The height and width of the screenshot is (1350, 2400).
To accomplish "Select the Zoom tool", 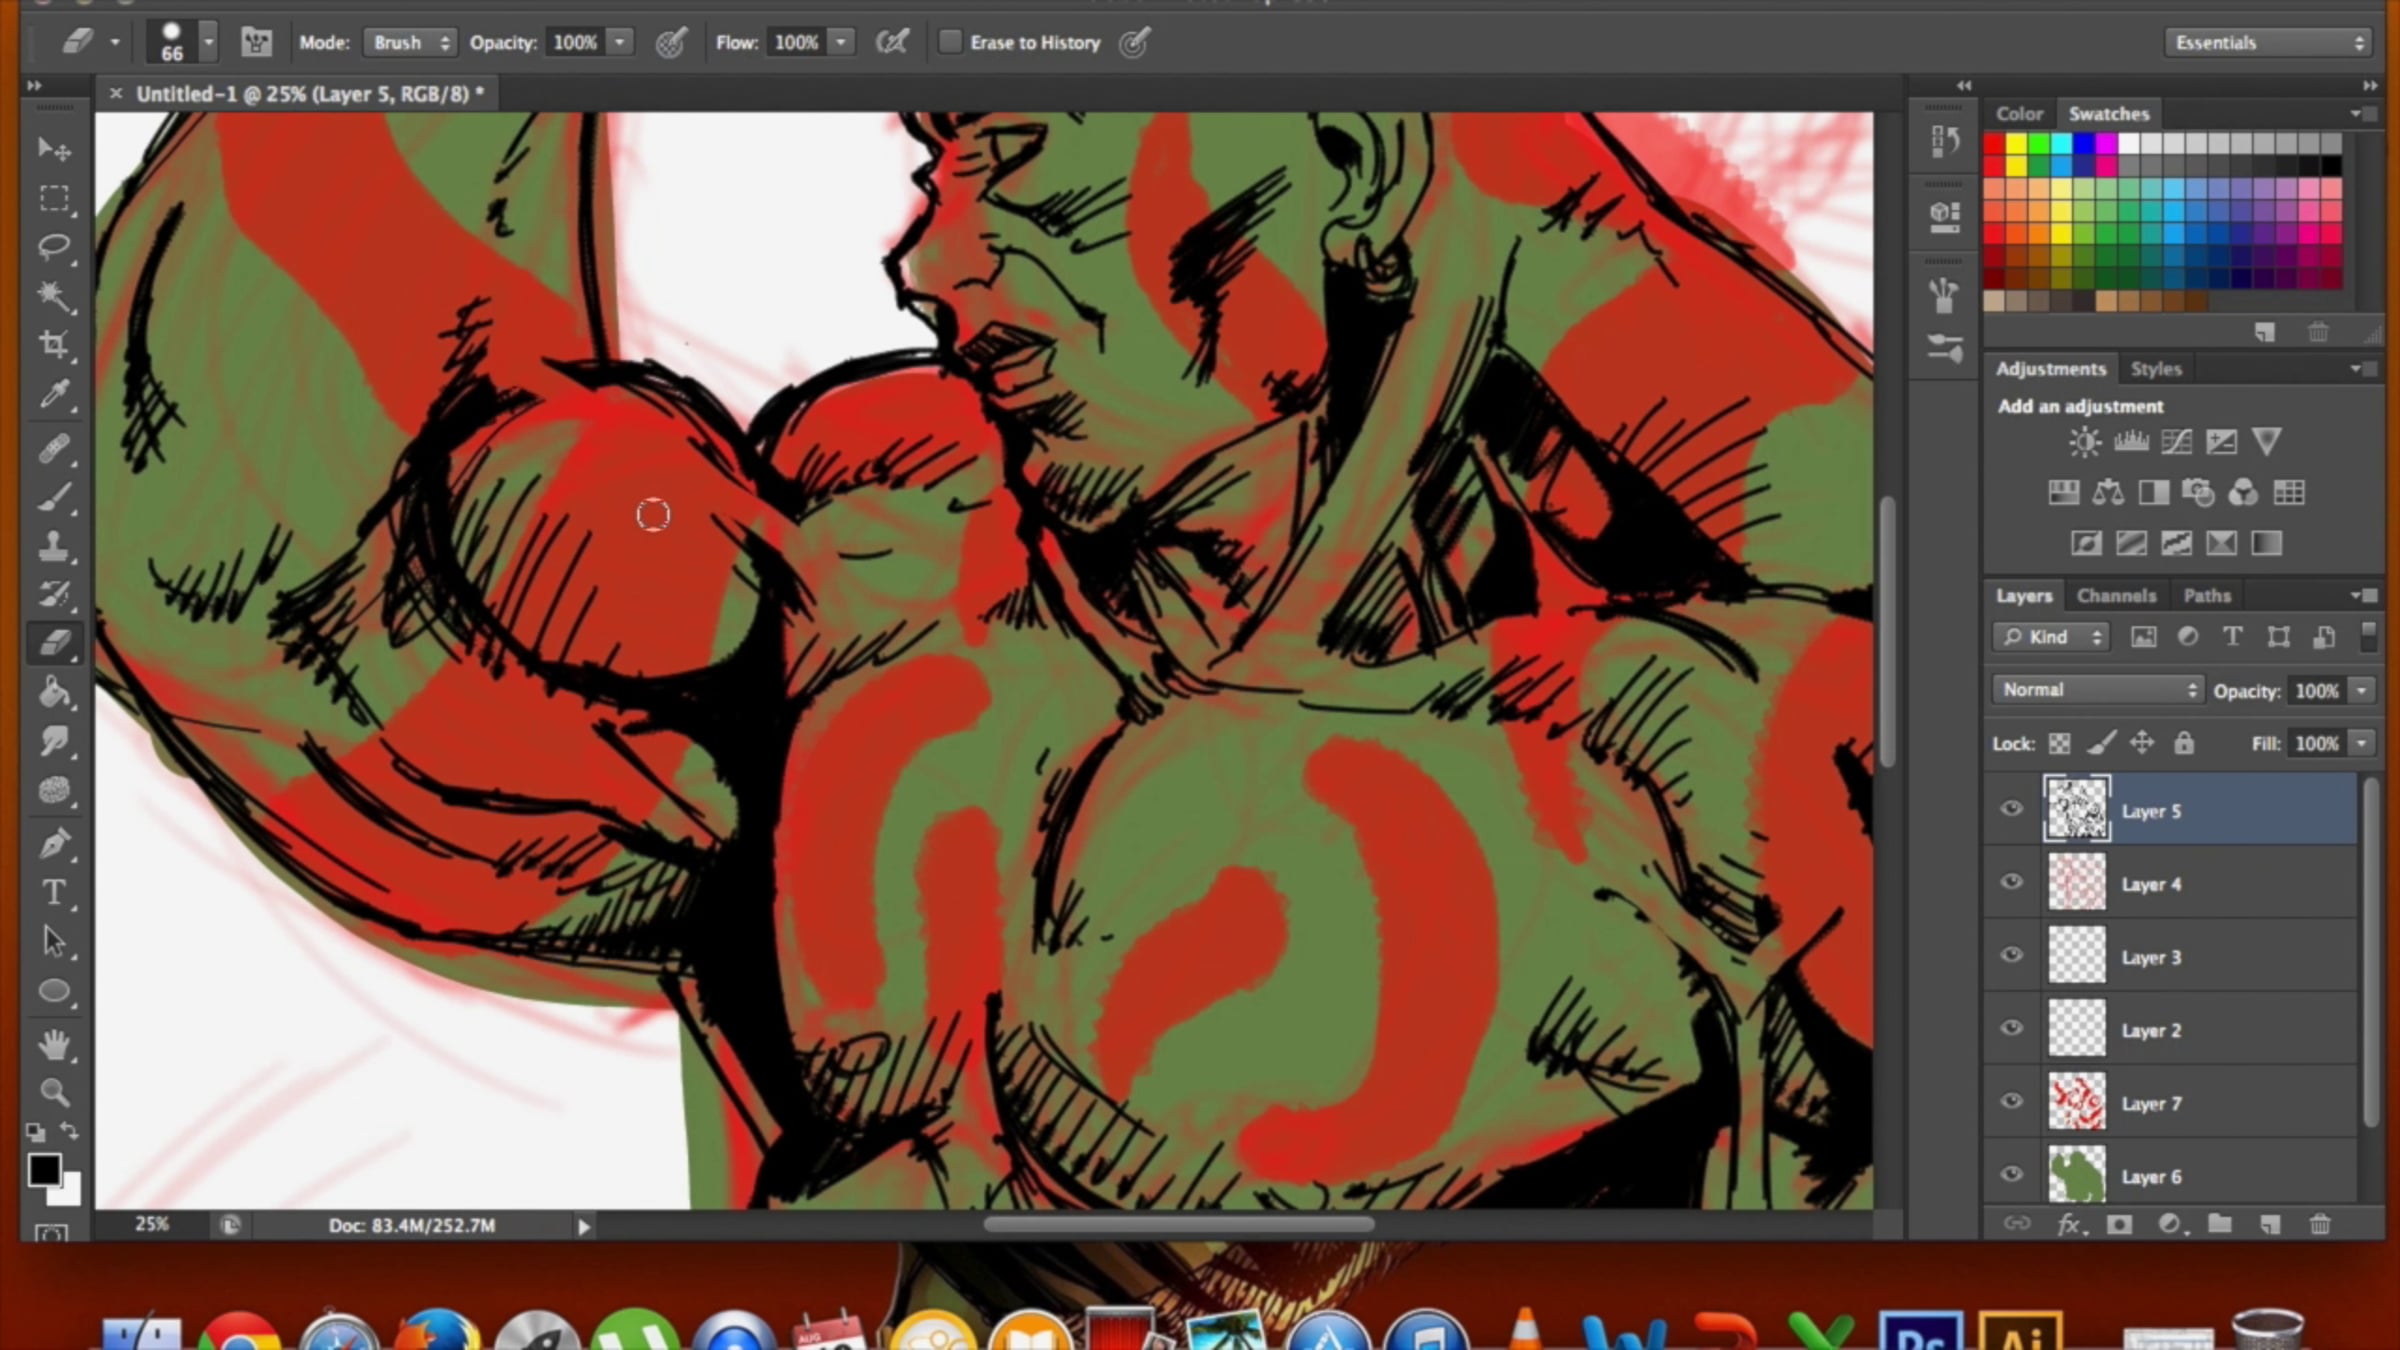I will coord(53,1092).
